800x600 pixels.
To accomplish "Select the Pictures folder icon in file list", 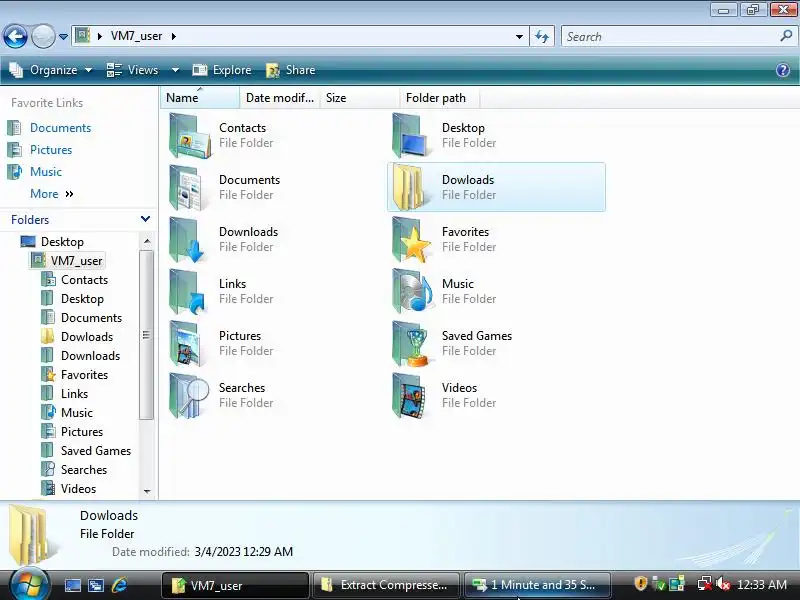I will 187,344.
